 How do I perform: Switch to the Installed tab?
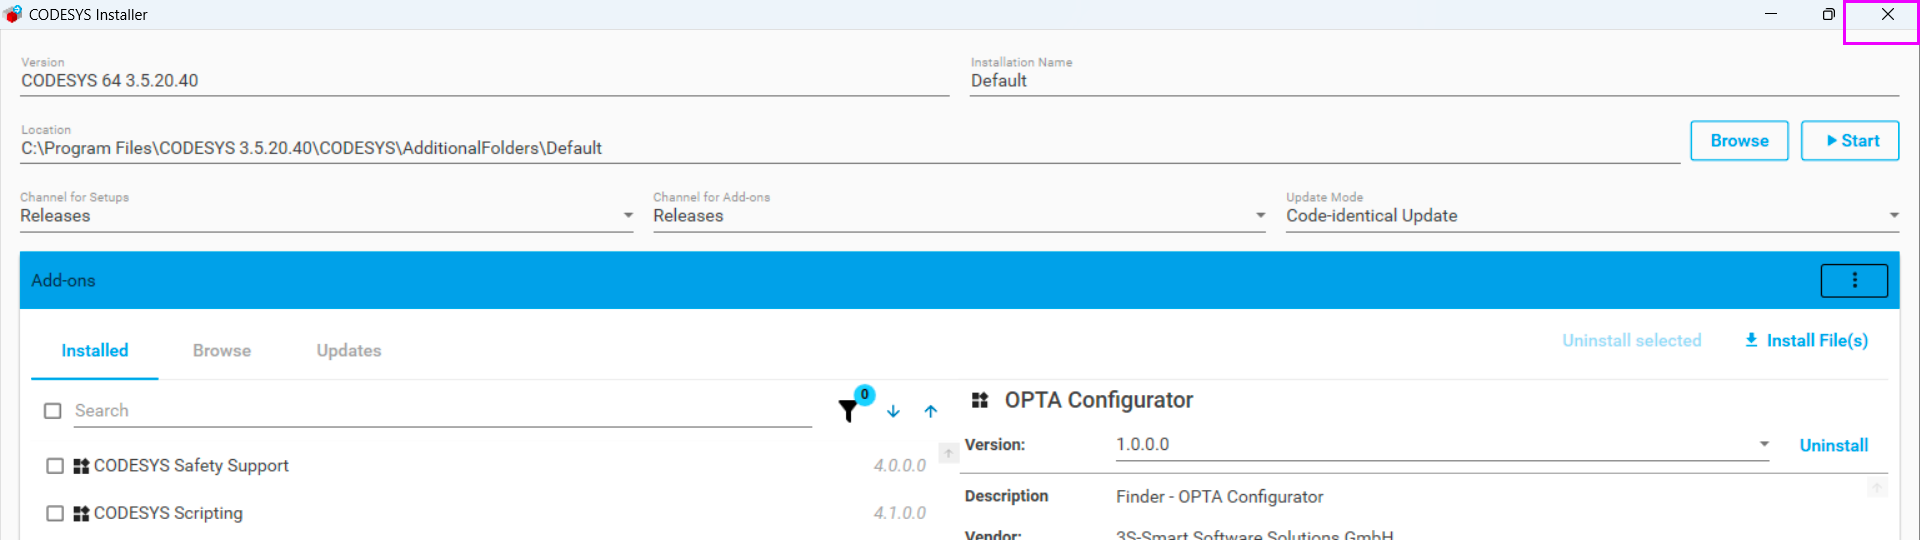95,351
